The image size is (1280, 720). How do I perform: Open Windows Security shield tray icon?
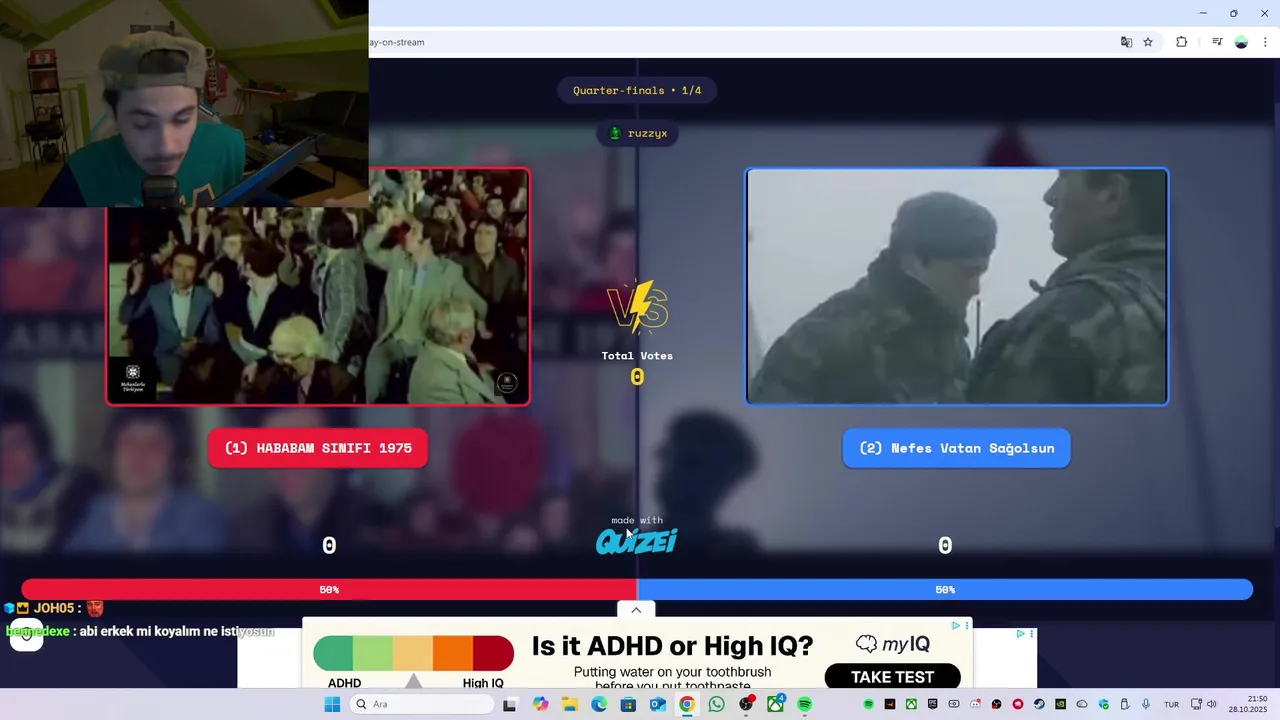pyautogui.click(x=1104, y=704)
